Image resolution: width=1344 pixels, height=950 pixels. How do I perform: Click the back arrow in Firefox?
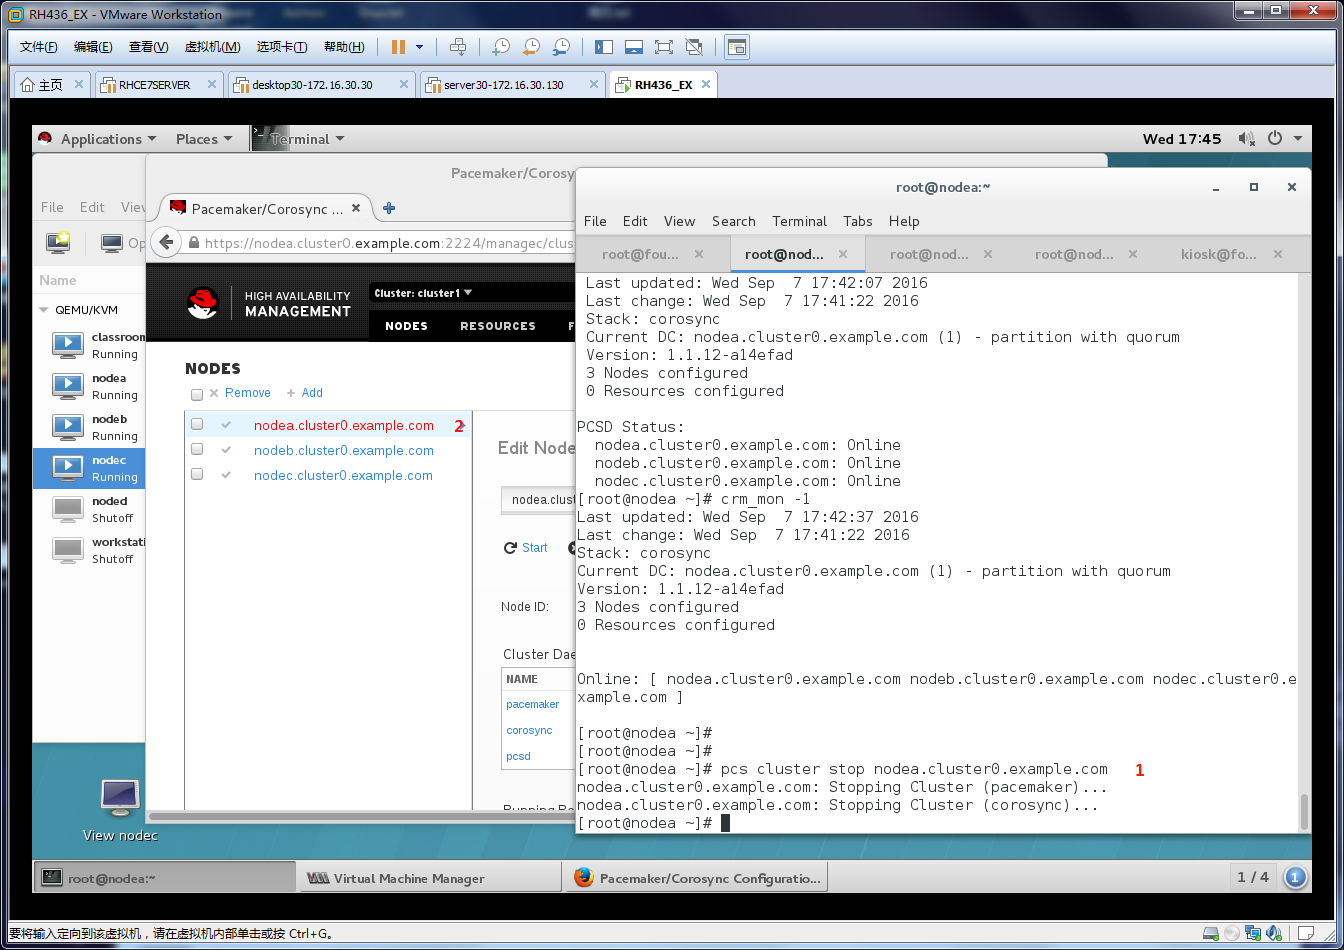tap(166, 242)
